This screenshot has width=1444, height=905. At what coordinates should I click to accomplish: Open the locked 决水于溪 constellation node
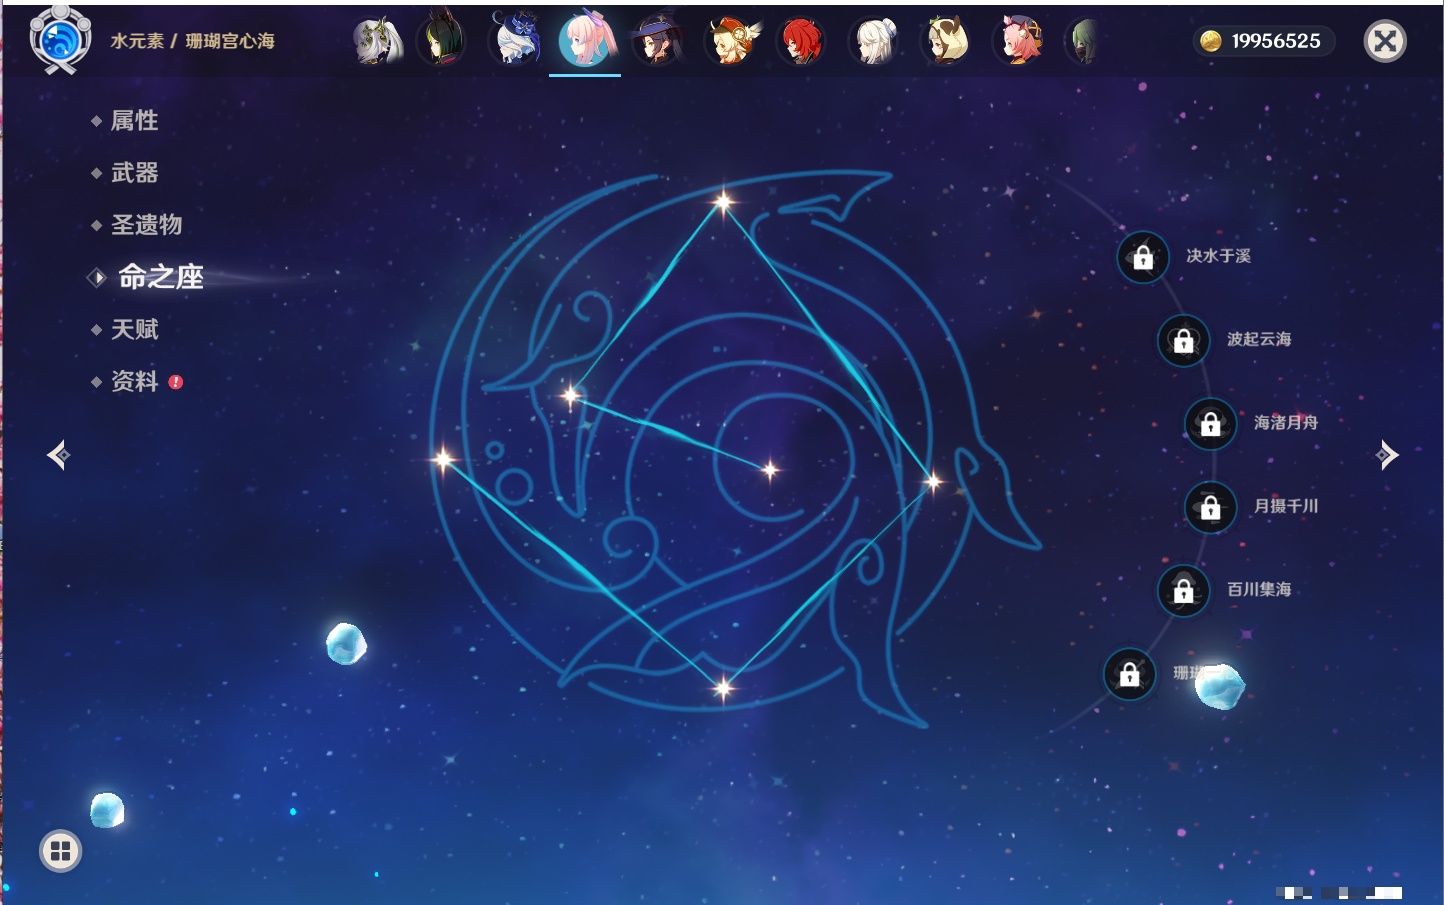click(1143, 258)
